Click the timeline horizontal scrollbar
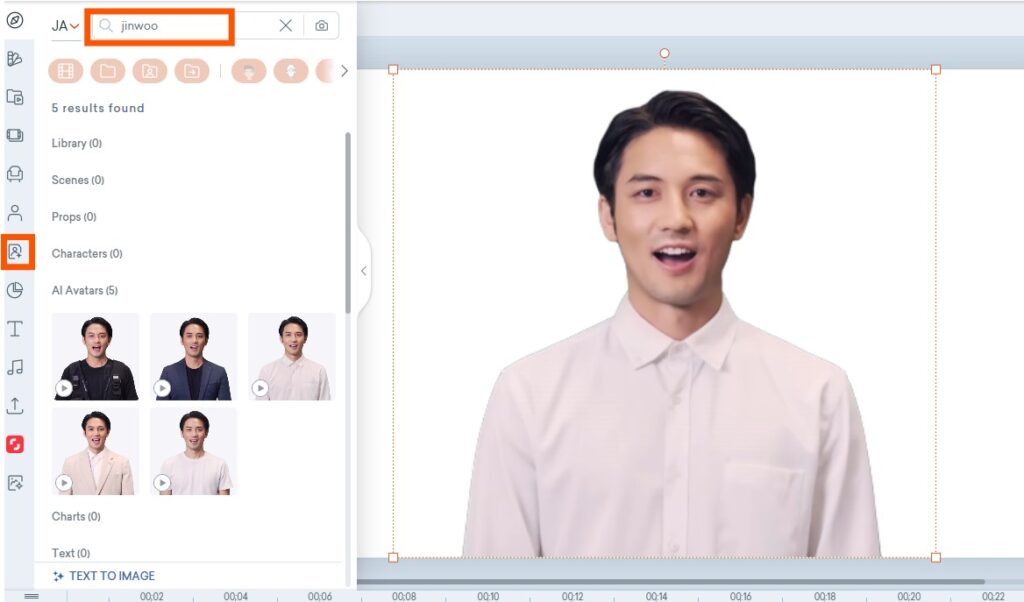This screenshot has width=1024, height=602. coord(670,581)
